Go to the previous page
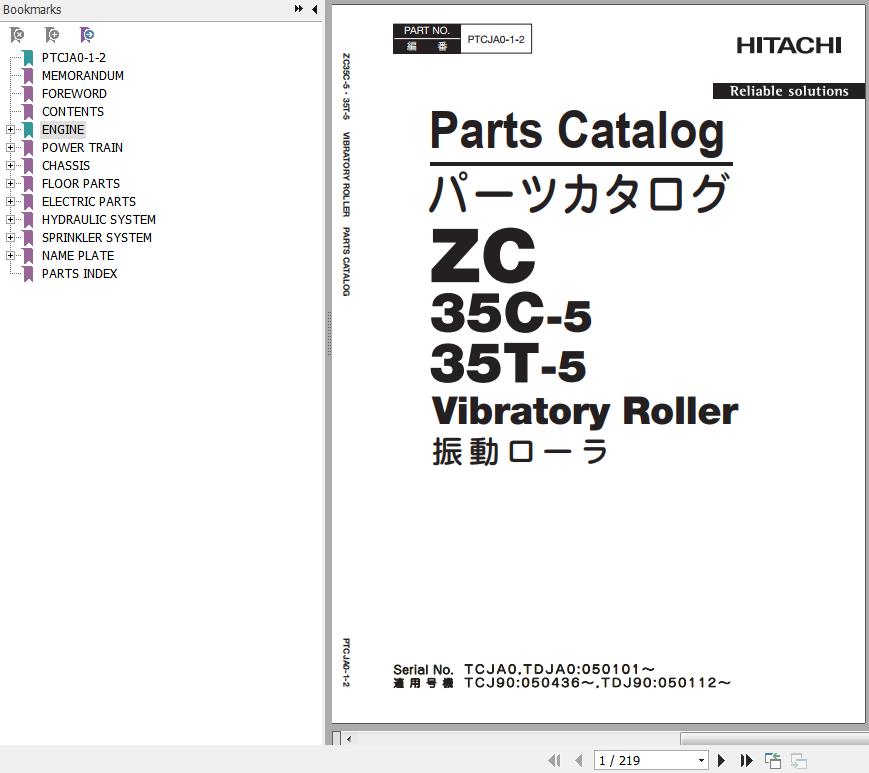869x773 pixels. pos(579,760)
